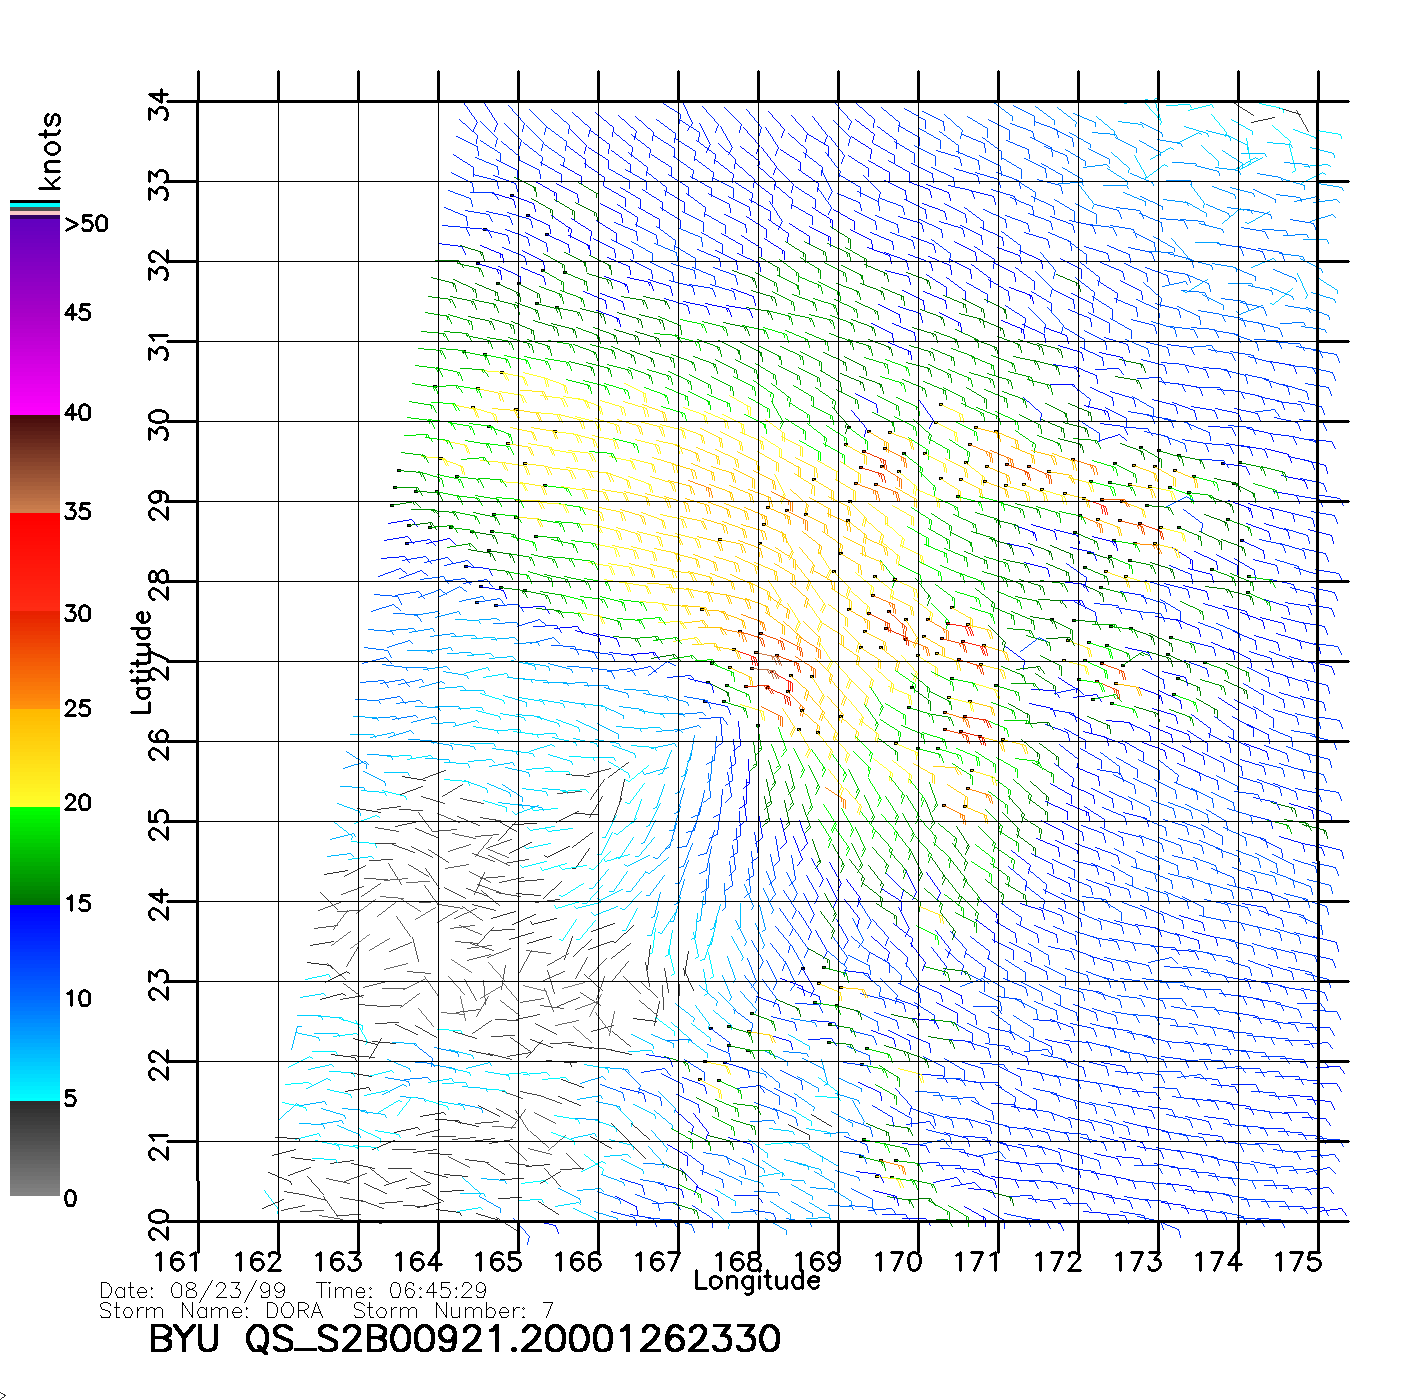The image size is (1420, 1400).
Task: Select the brown 35–40 knots color band
Action: (x=35, y=465)
